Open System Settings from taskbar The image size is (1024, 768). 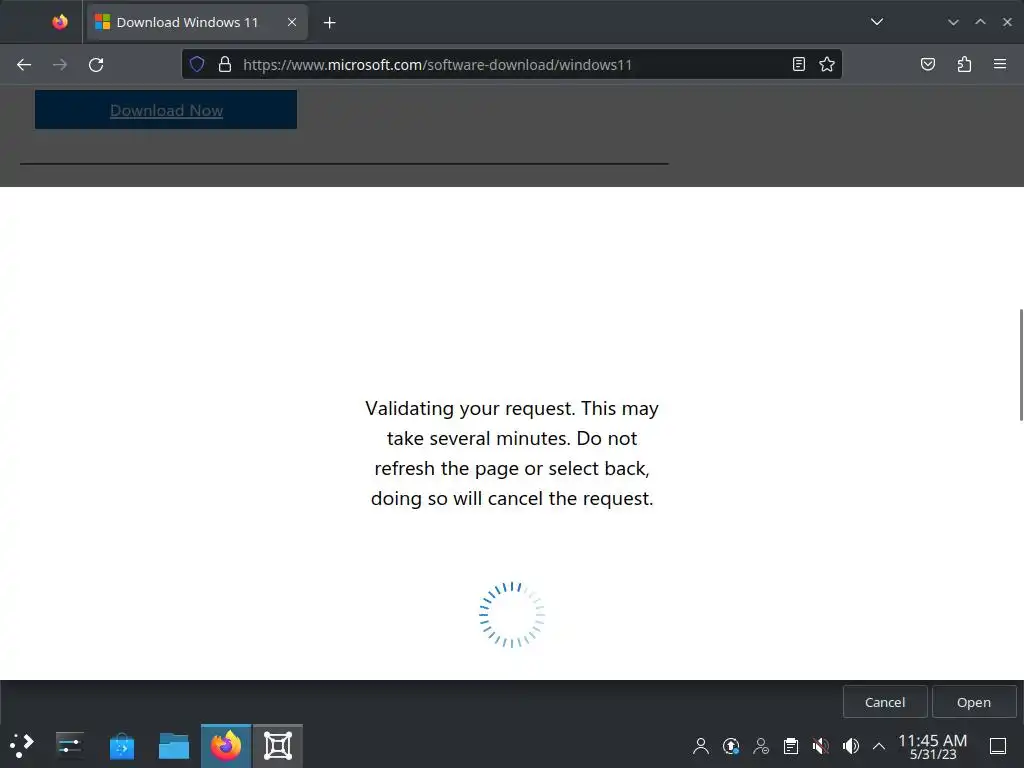[x=70, y=745]
